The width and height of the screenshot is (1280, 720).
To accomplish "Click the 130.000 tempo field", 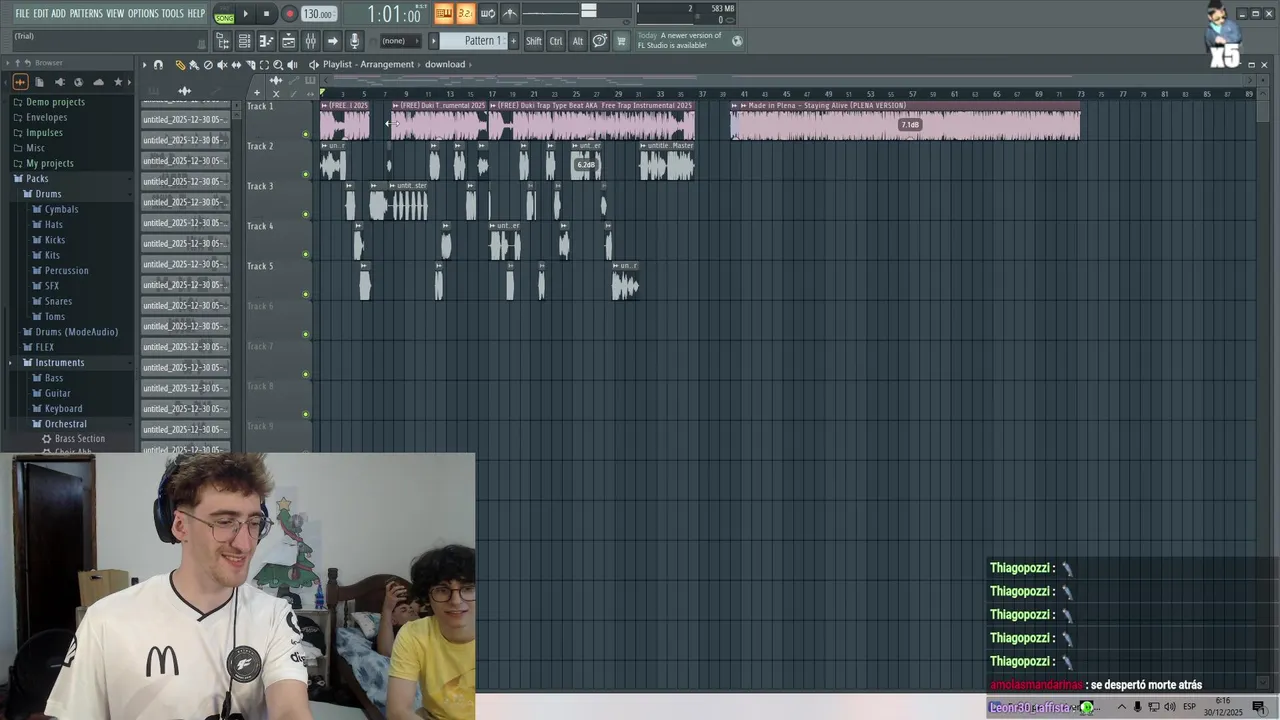I will click(x=318, y=14).
